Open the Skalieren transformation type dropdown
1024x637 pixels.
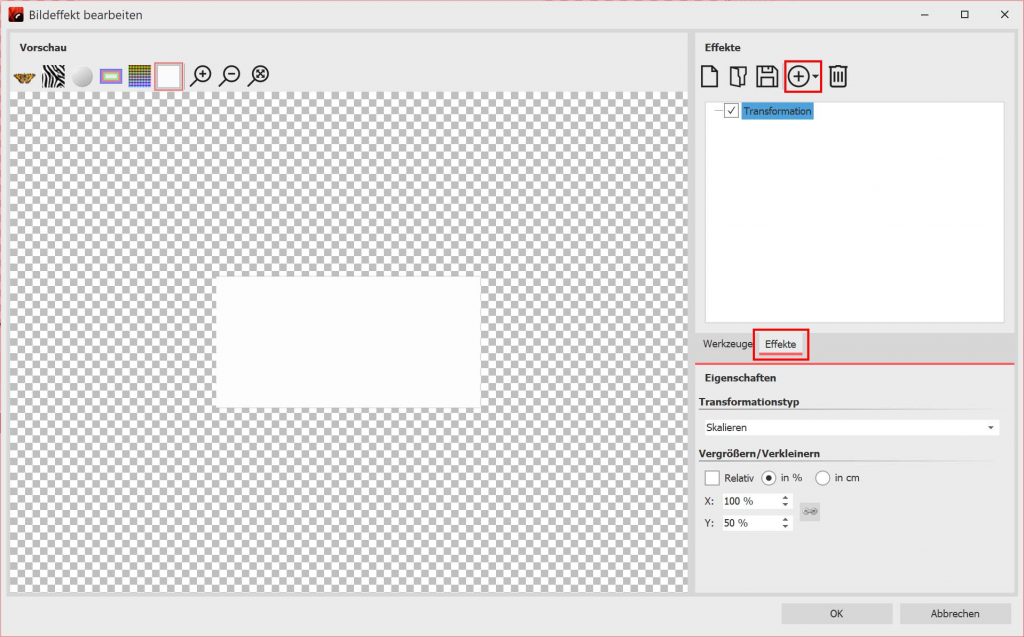852,427
